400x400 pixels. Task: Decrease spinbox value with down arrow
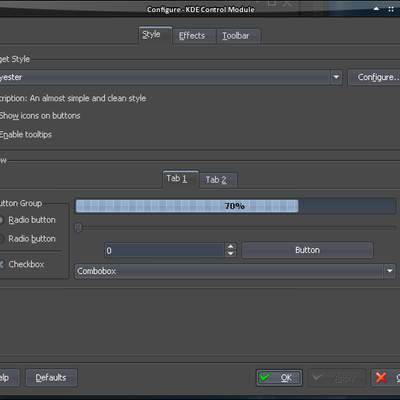coord(231,254)
